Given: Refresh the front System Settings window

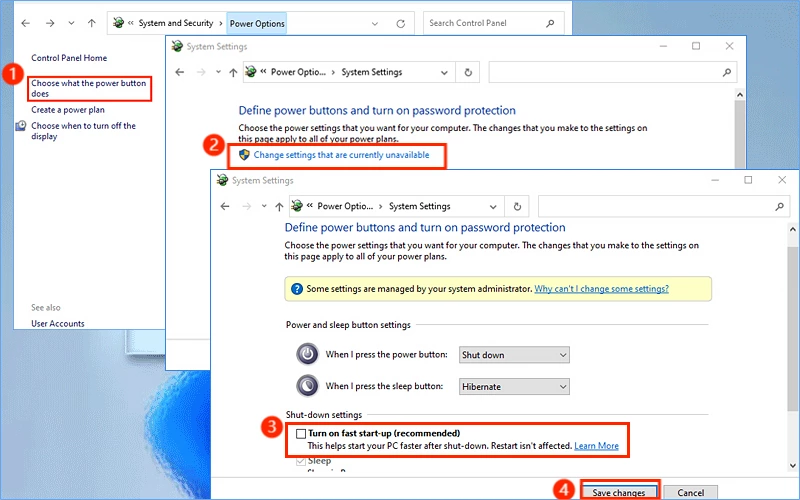Looking at the screenshot, I should [x=517, y=207].
